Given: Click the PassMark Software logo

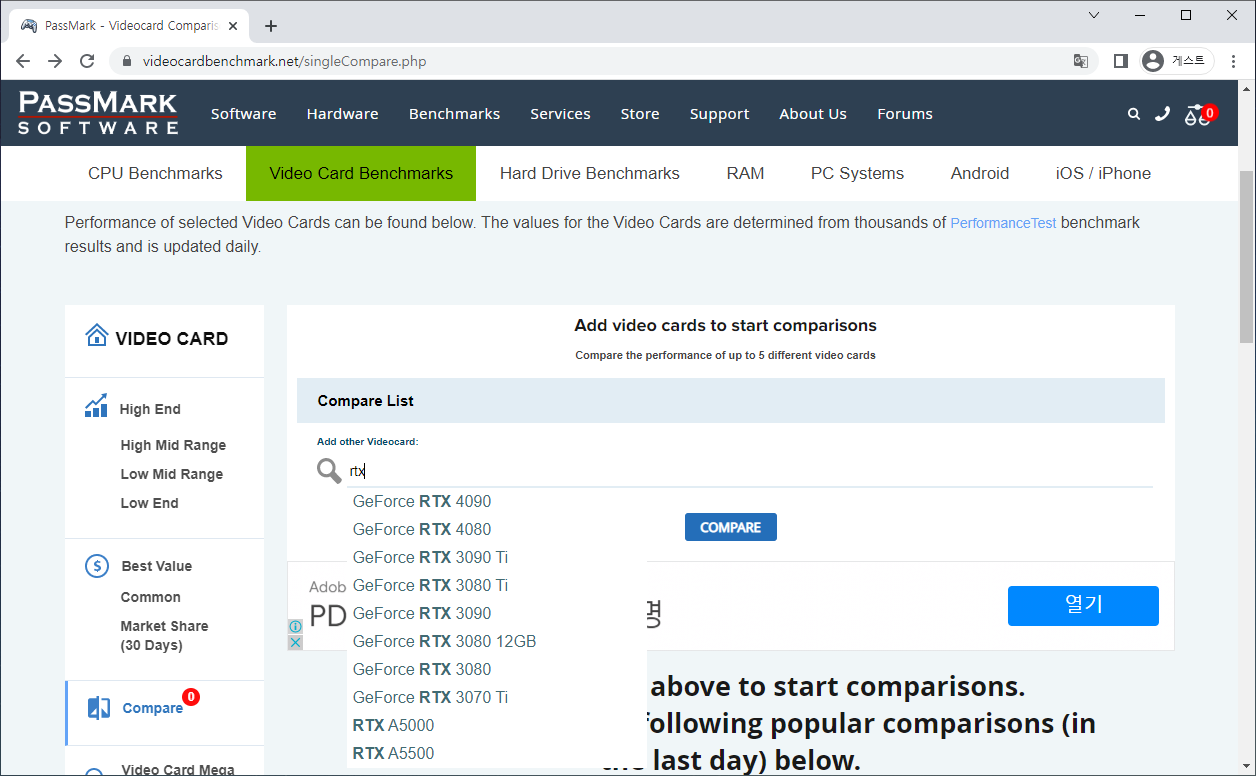Looking at the screenshot, I should pos(98,113).
